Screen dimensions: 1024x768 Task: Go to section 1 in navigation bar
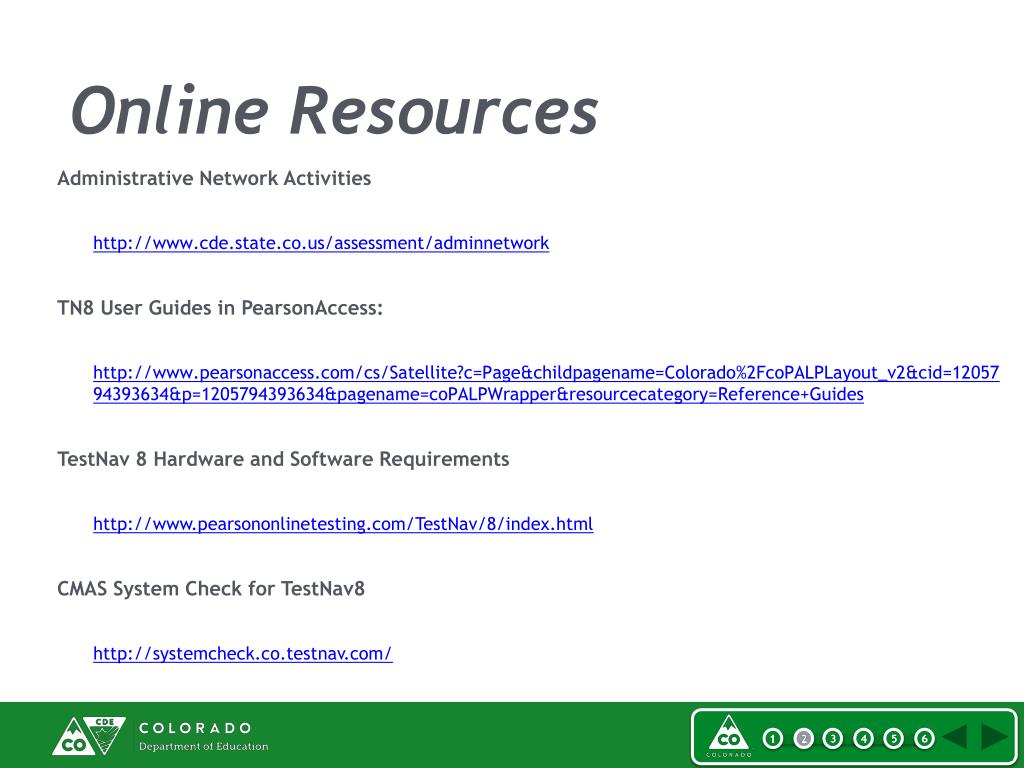coord(773,739)
